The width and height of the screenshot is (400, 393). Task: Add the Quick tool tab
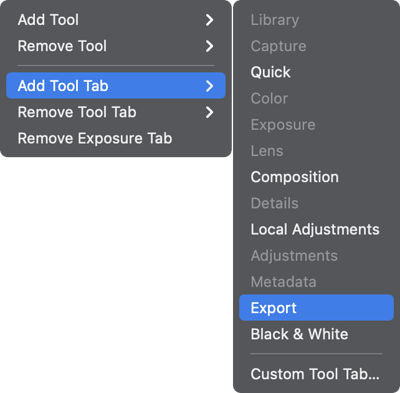click(316, 72)
